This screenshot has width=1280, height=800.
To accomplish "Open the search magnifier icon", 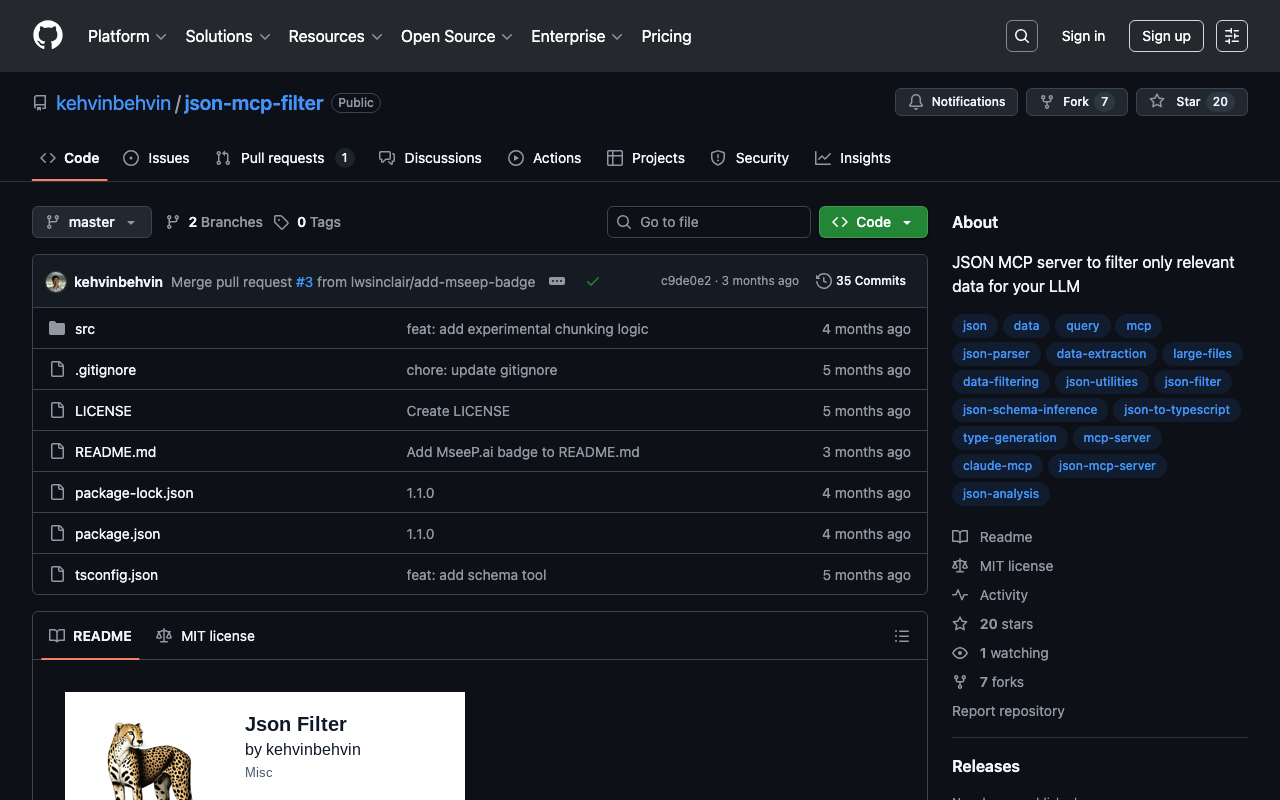I will (1021, 36).
